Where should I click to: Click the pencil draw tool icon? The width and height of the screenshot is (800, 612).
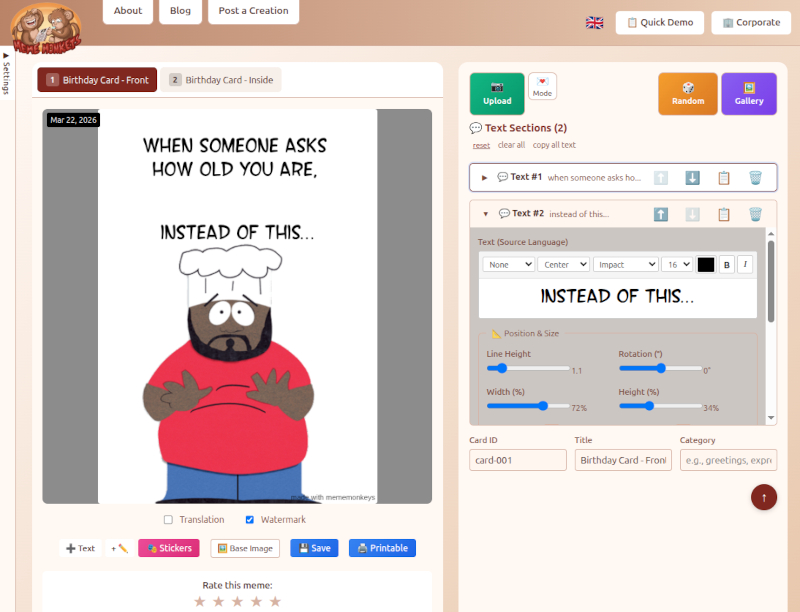click(x=119, y=548)
